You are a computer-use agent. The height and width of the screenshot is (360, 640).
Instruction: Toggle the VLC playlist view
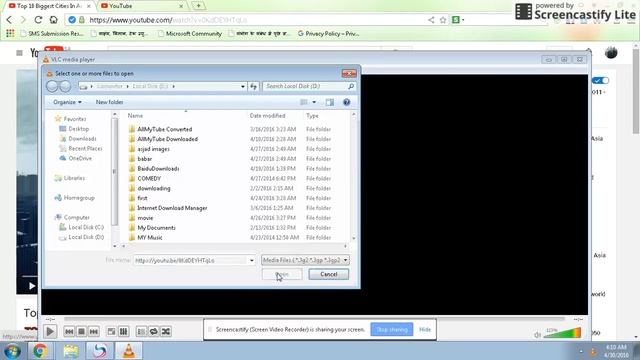click(141, 331)
